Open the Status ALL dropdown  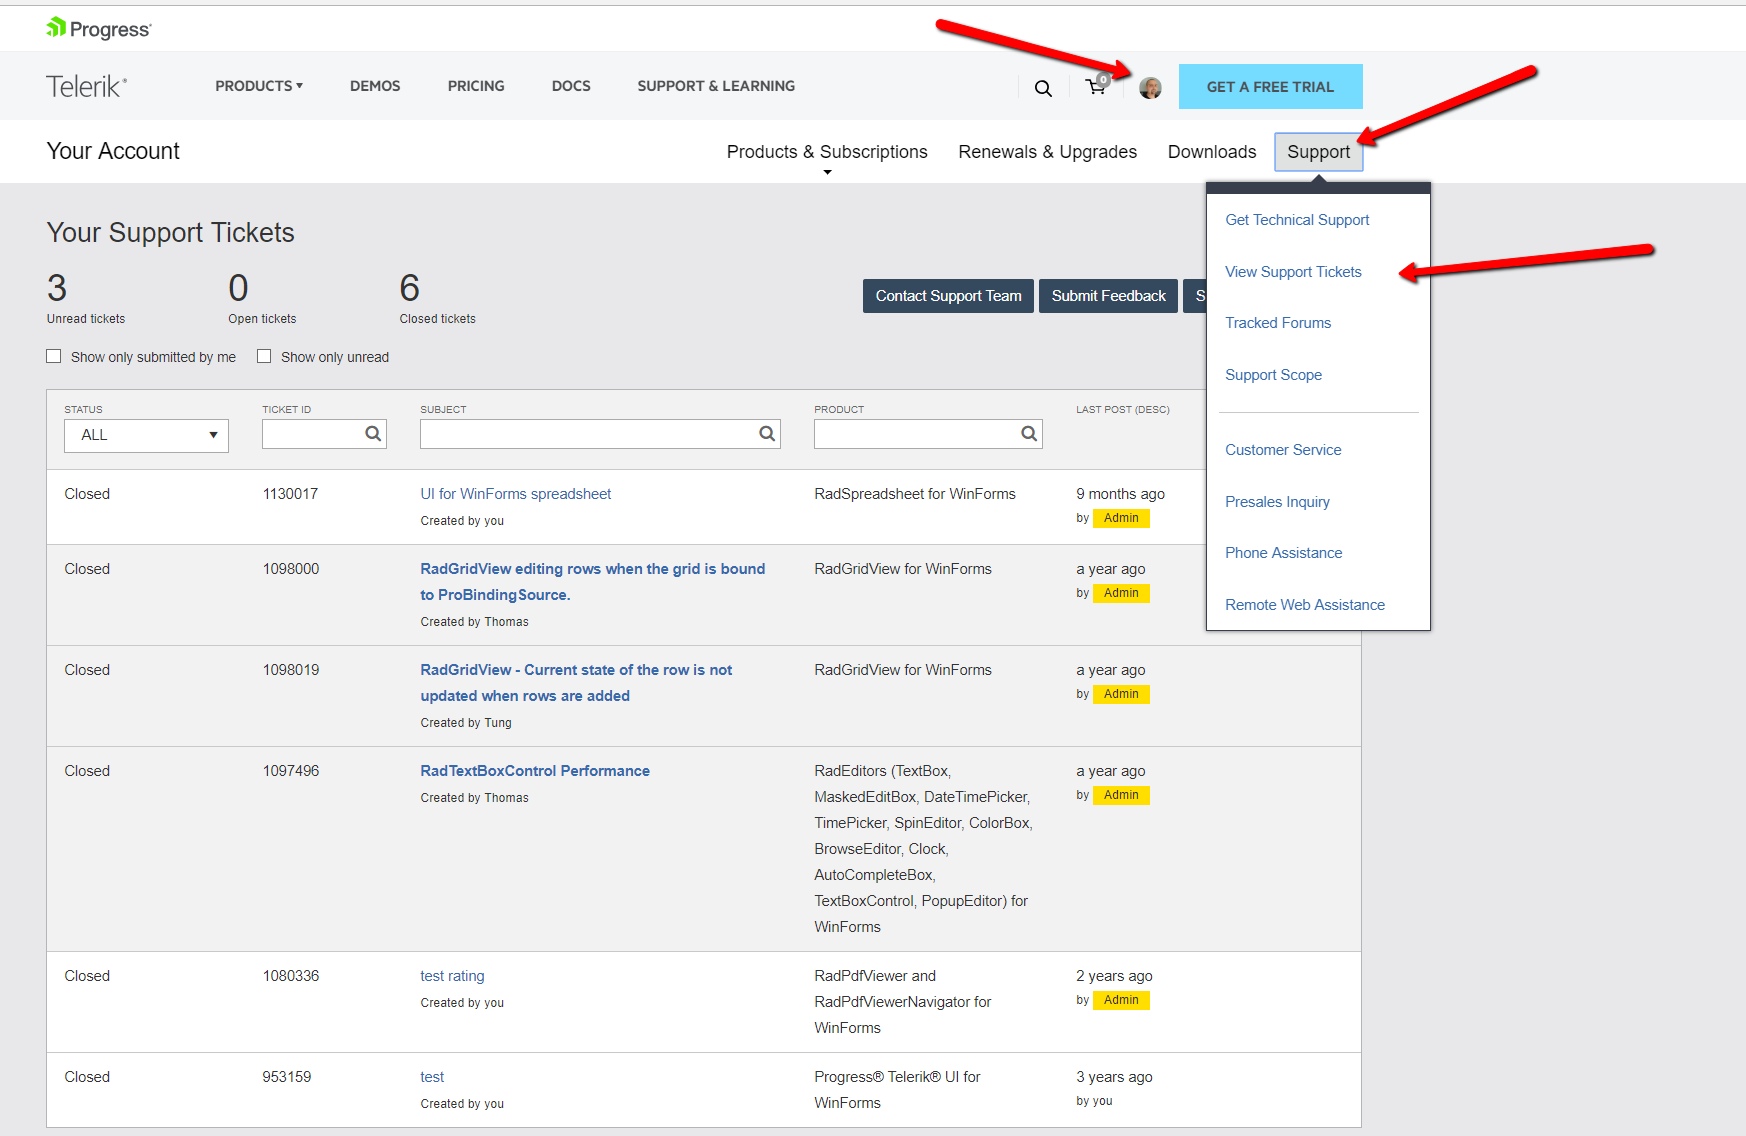point(146,435)
